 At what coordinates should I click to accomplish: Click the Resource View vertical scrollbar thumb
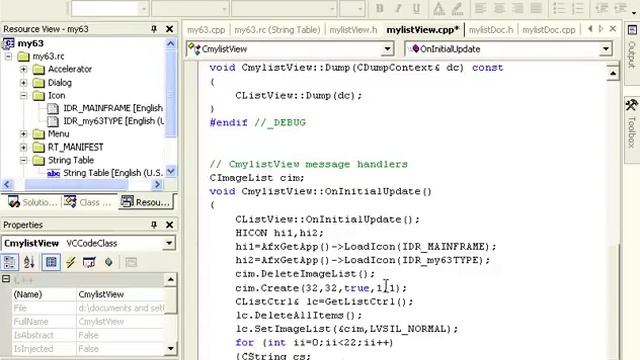[x=171, y=95]
